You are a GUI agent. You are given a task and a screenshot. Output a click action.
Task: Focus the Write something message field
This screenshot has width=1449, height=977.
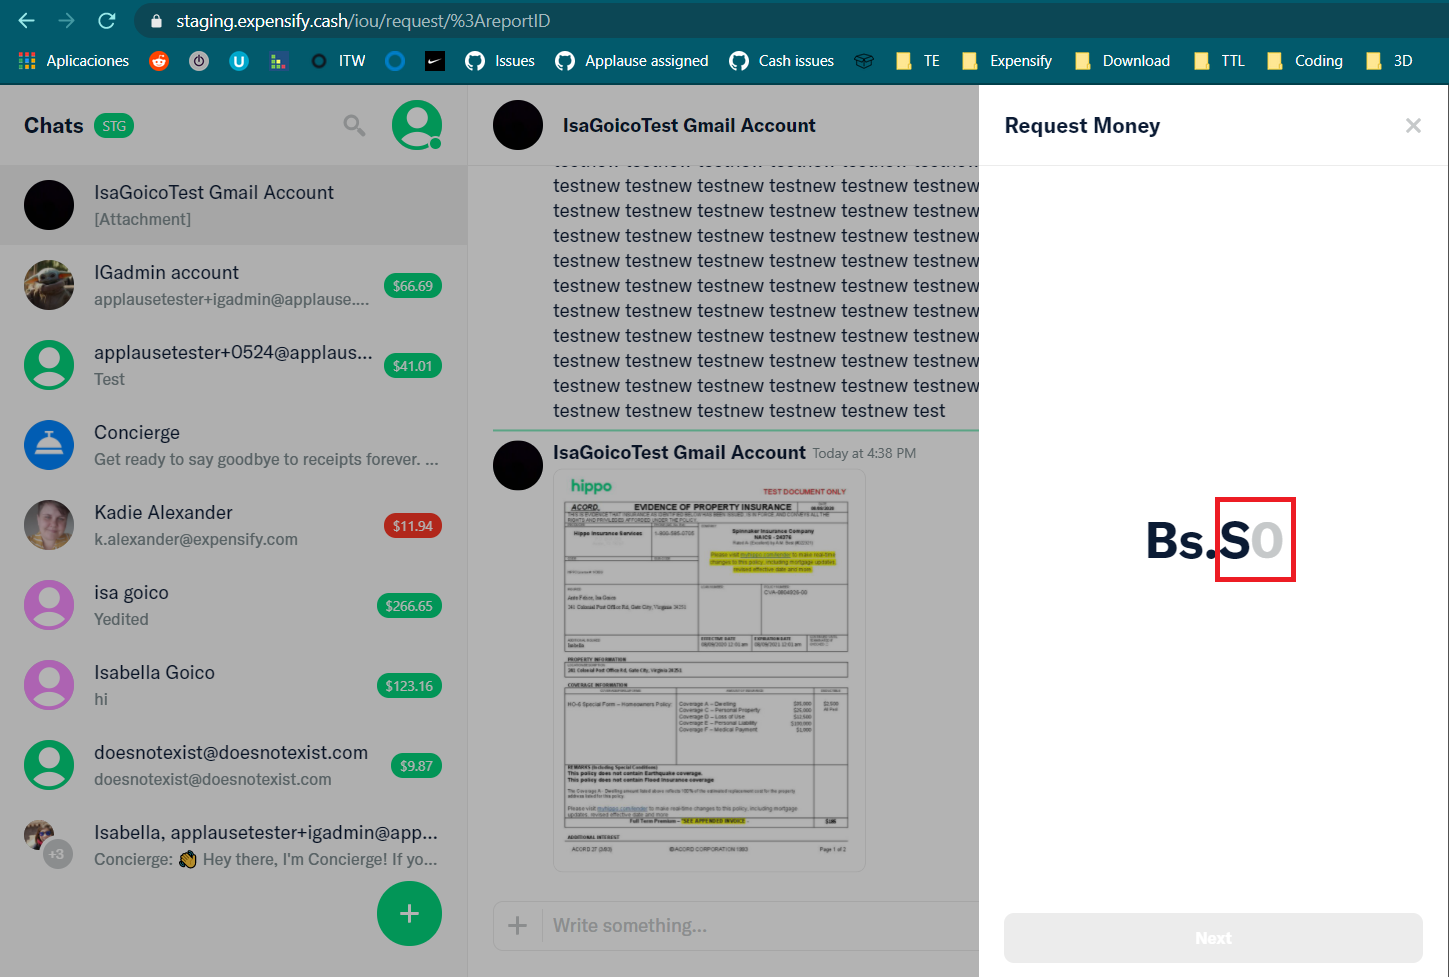760,926
